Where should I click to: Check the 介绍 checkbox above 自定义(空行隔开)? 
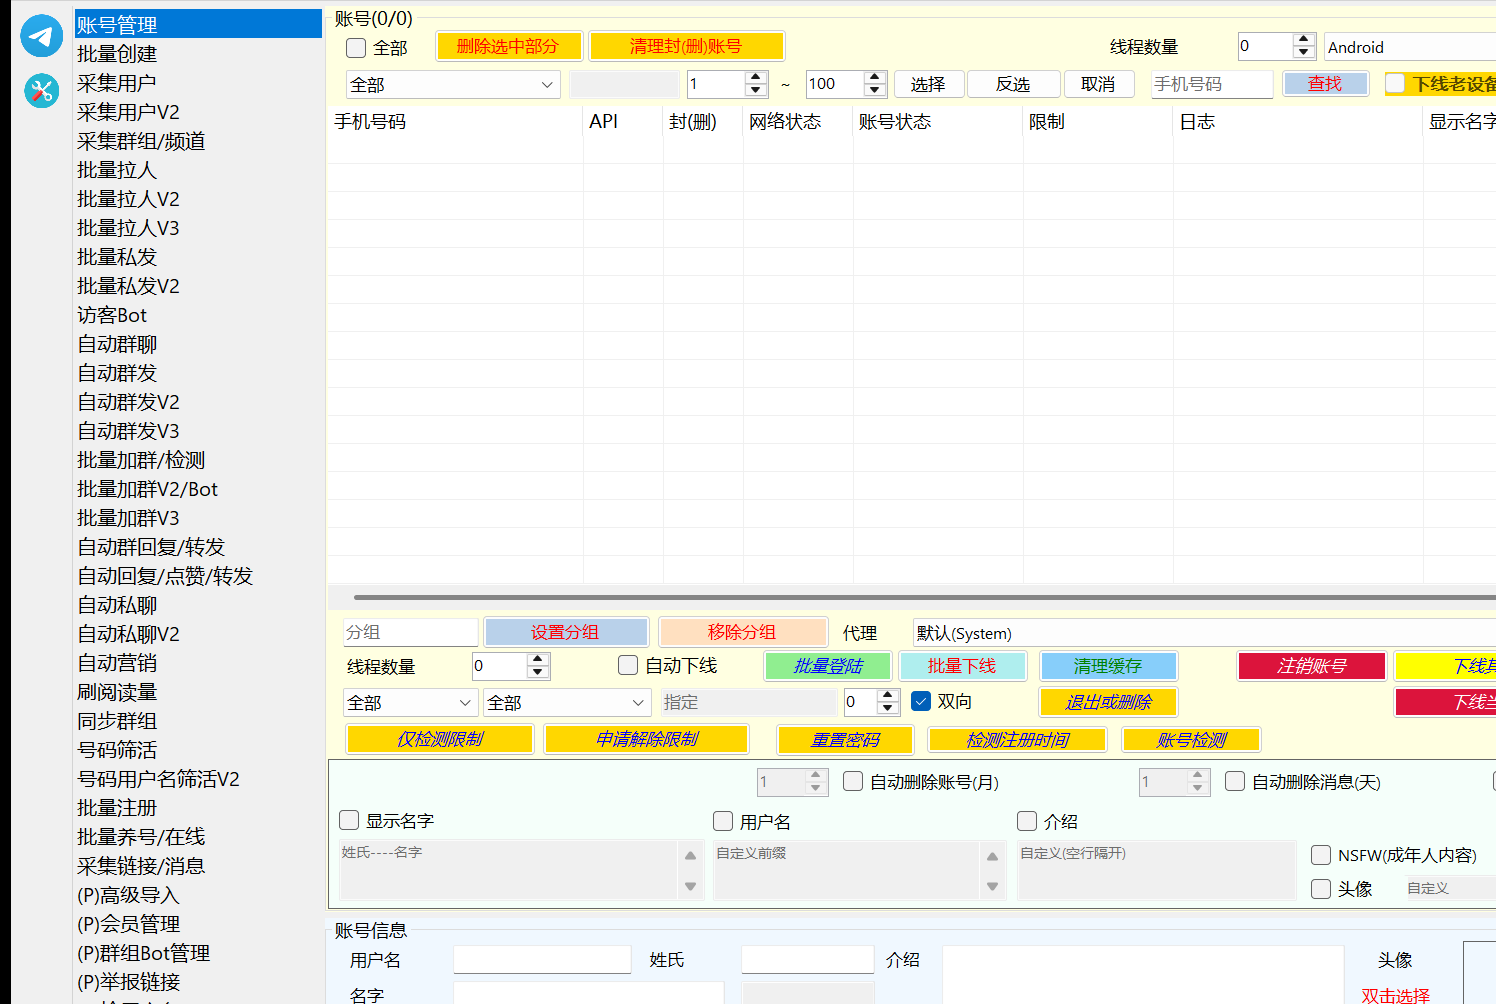(1027, 821)
